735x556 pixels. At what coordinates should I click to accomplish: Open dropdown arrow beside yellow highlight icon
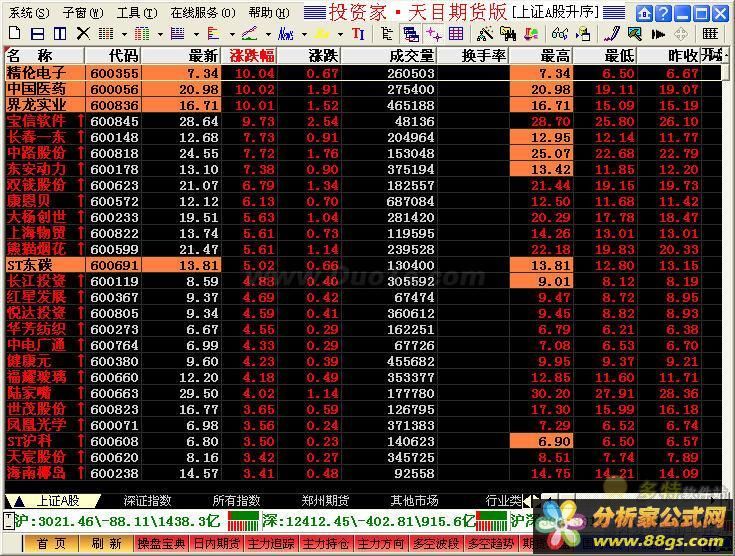(x=340, y=34)
